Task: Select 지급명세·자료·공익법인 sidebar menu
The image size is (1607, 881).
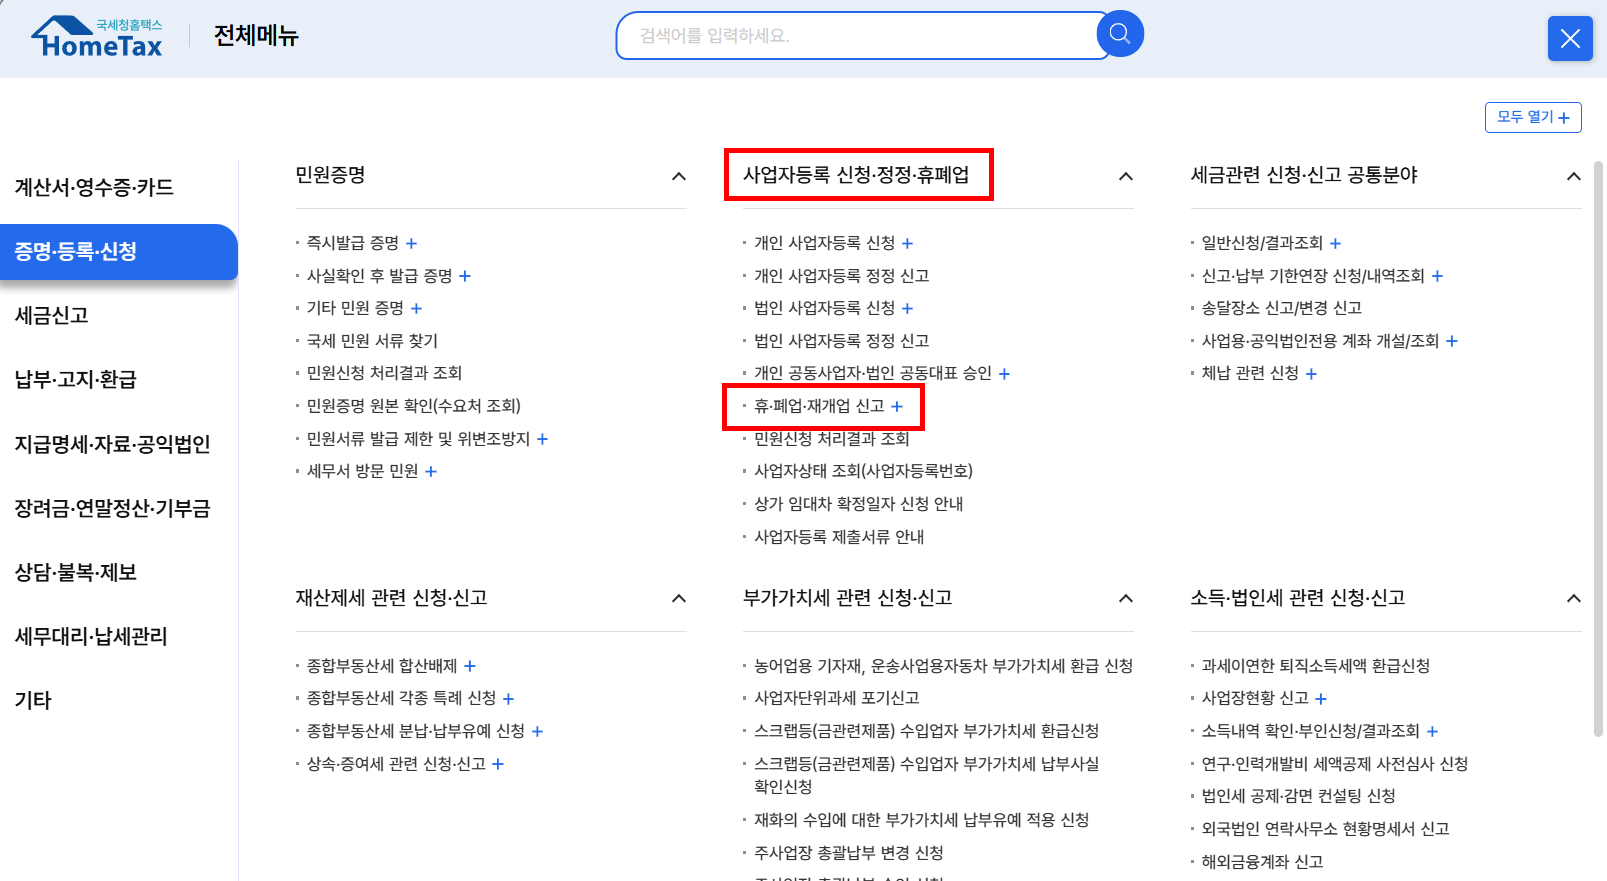Action: [x=112, y=444]
